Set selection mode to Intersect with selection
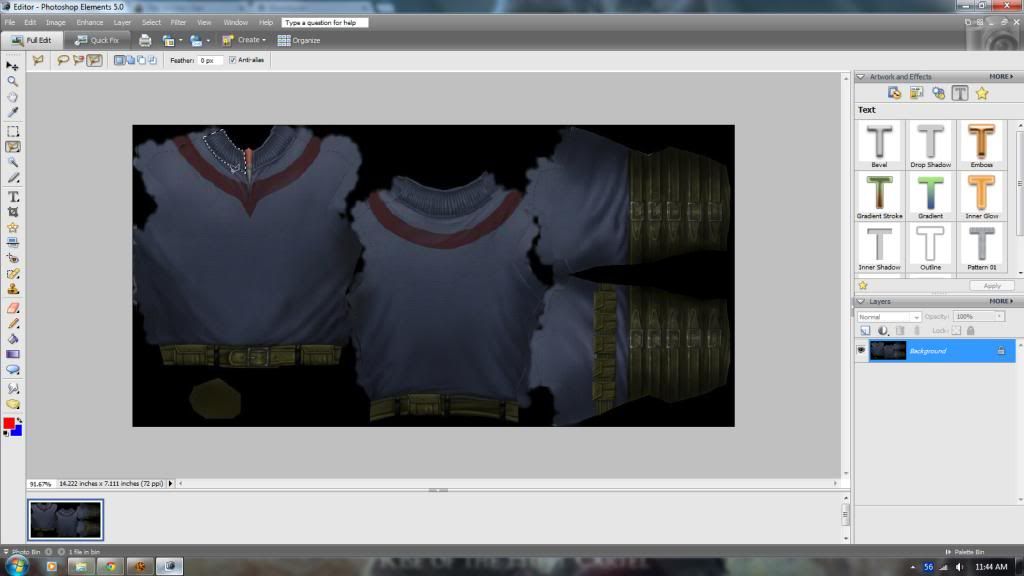Viewport: 1024px width, 576px height. pos(152,60)
